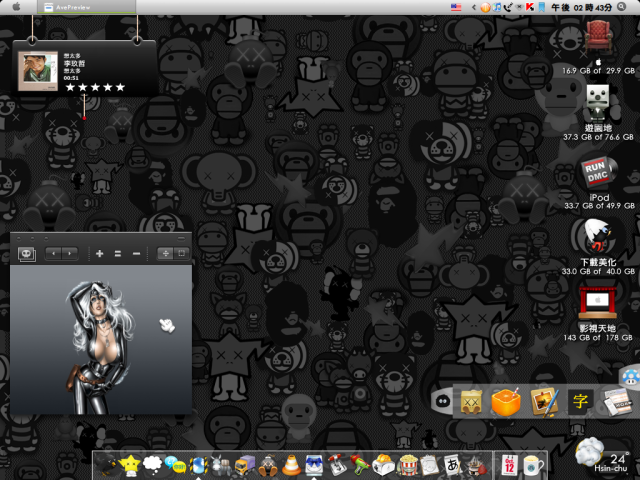Open the donkey aMule icon in Dock

tap(222, 465)
